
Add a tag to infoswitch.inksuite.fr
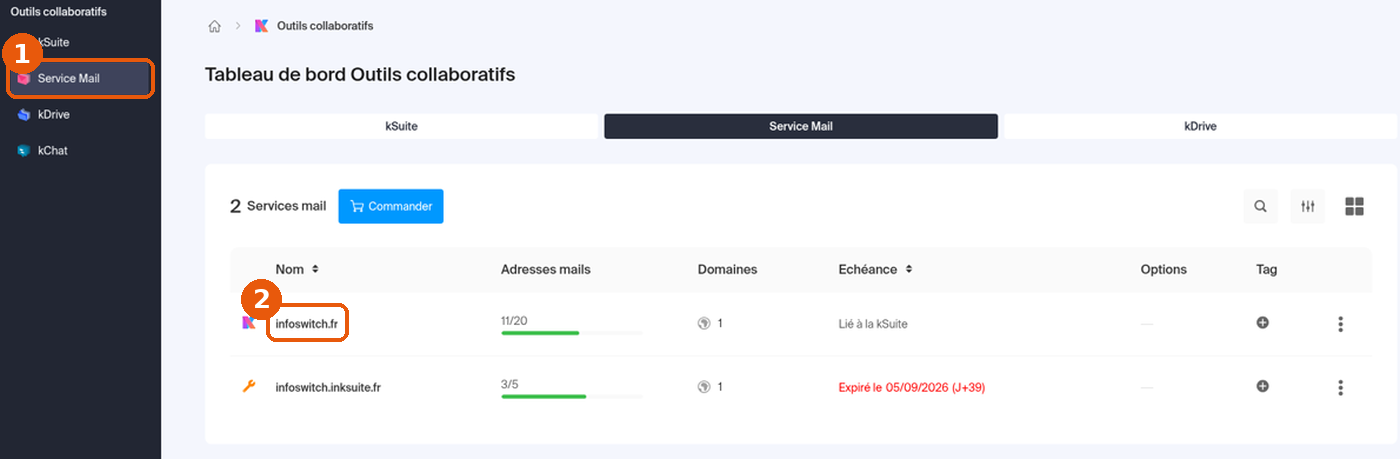tap(1263, 386)
